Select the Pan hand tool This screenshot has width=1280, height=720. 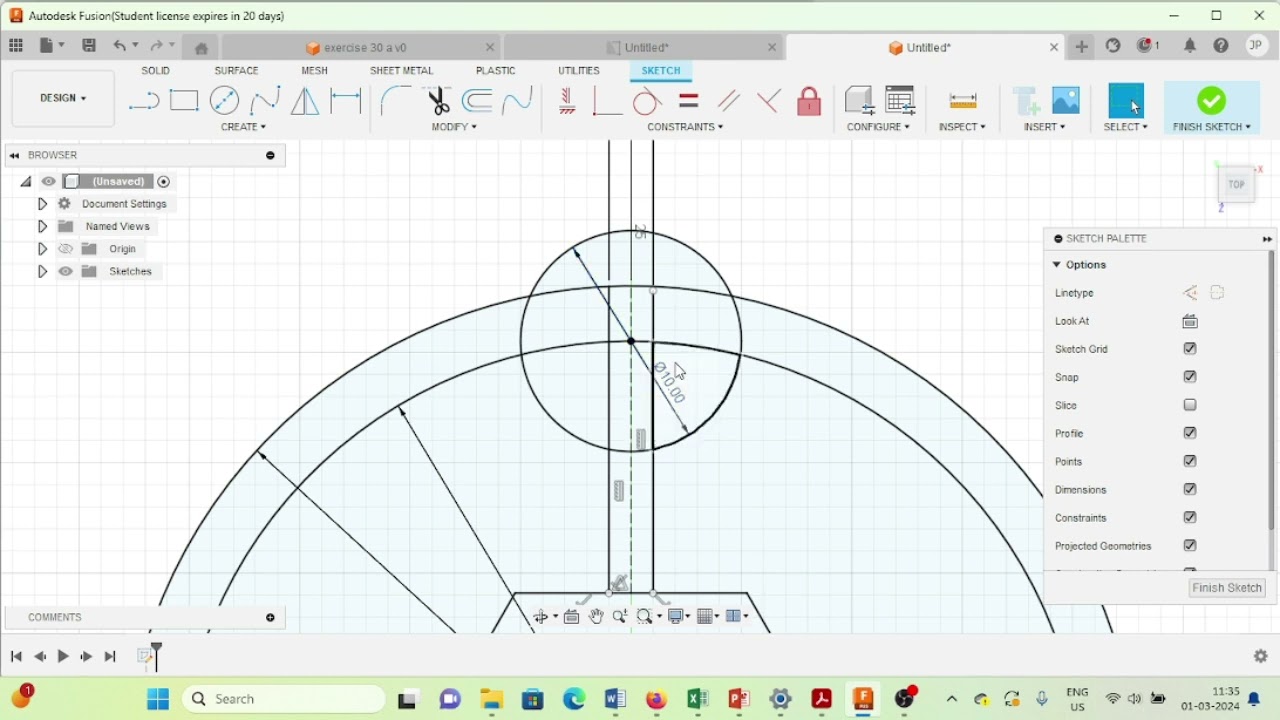point(596,617)
